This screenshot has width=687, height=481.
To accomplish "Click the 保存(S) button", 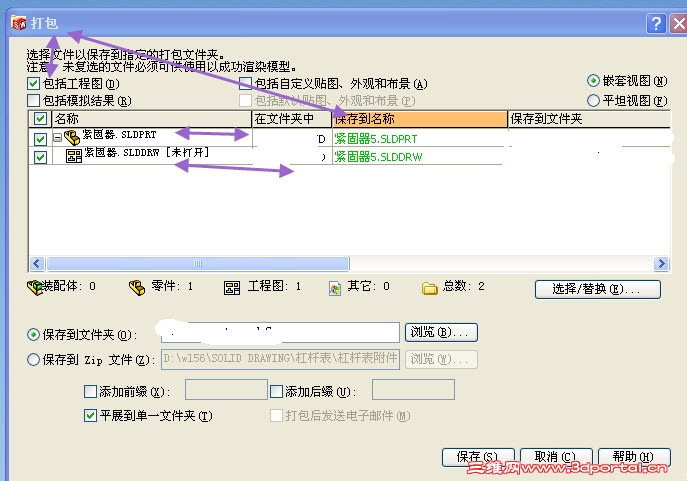I will point(478,457).
